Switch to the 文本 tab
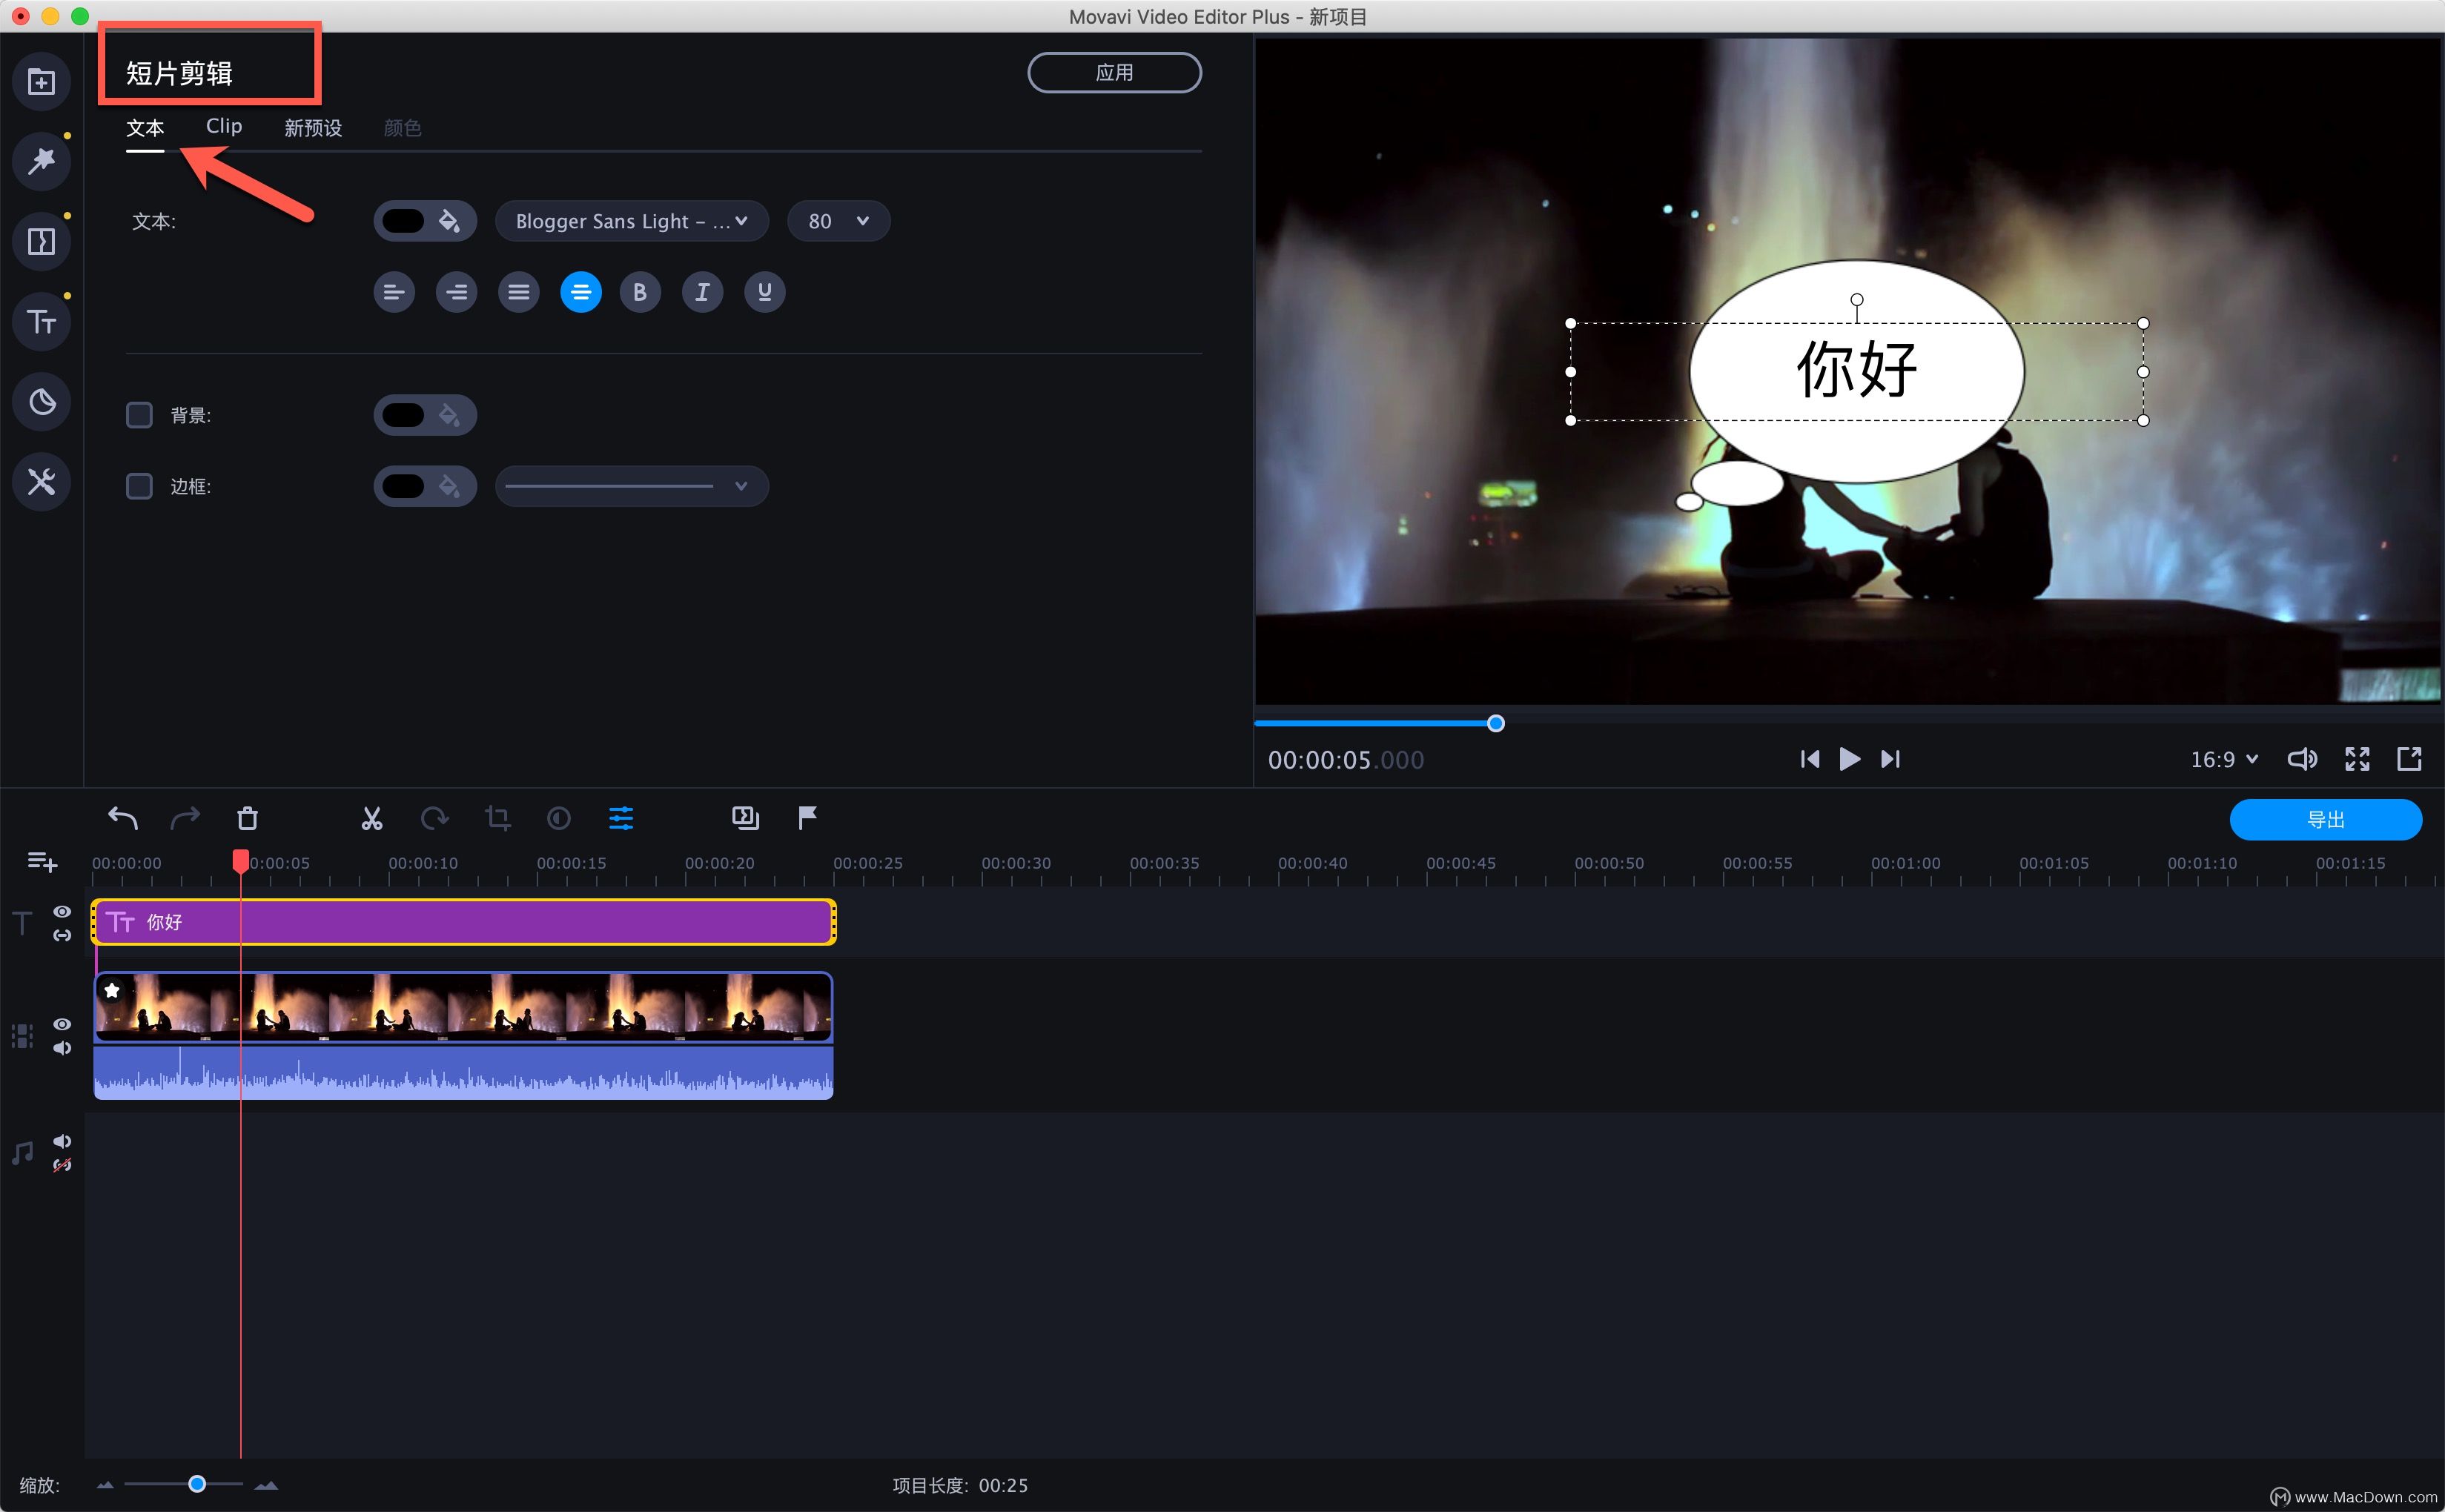Image resolution: width=2445 pixels, height=1512 pixels. point(145,128)
